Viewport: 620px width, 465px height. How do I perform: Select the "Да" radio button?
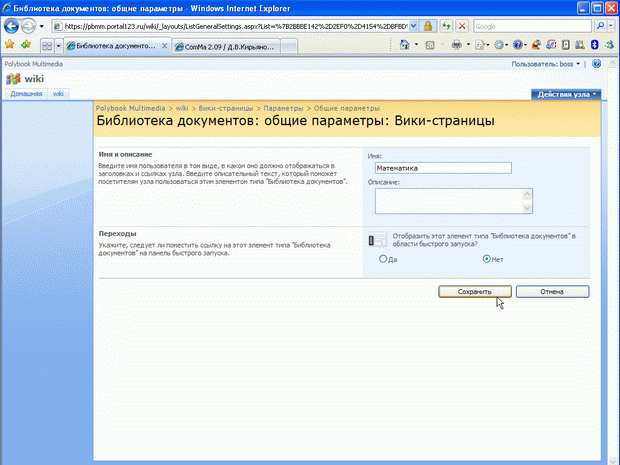coord(383,259)
